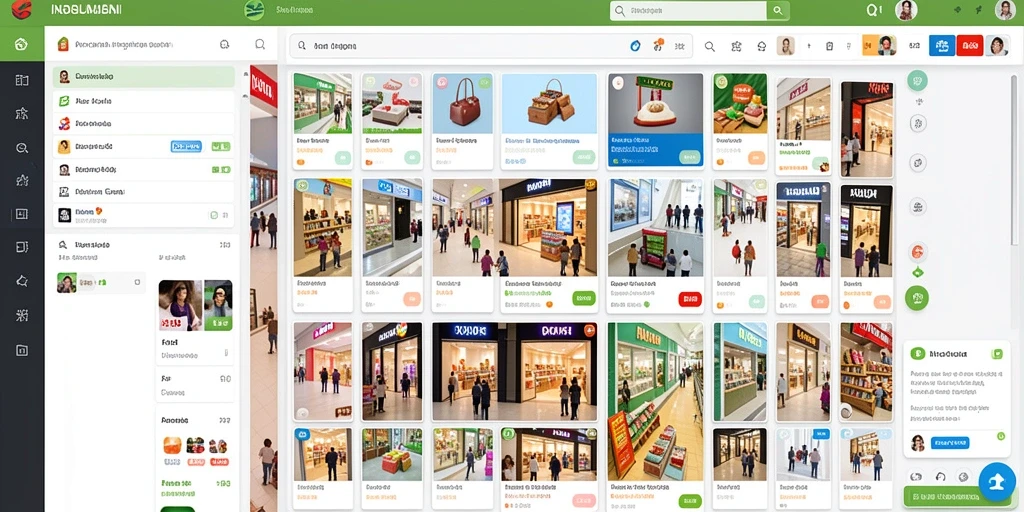Click the round green logo in the top bar
Viewport: 1024px width, 512px height.
coord(254,10)
